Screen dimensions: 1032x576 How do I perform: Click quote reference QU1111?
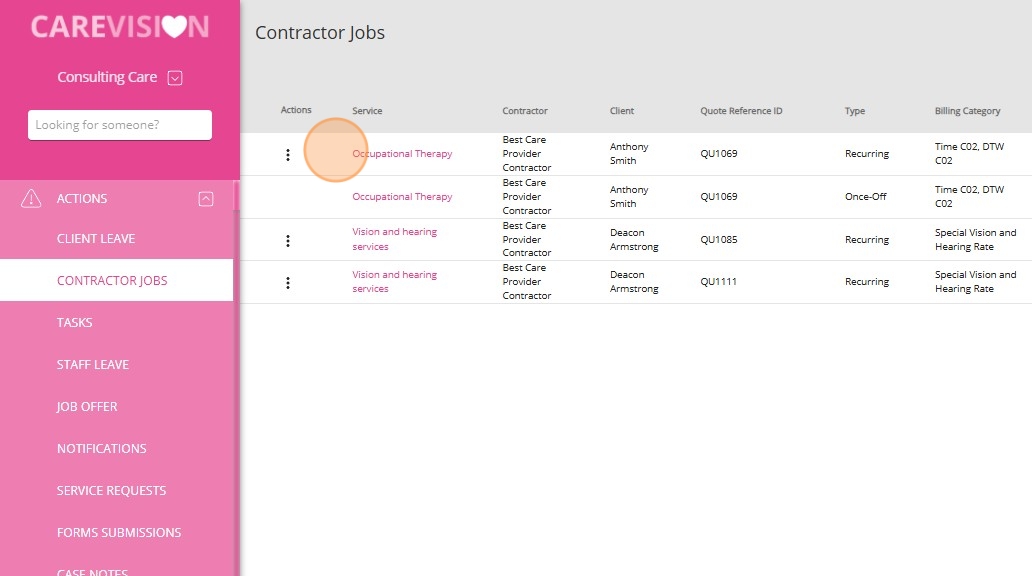click(719, 282)
